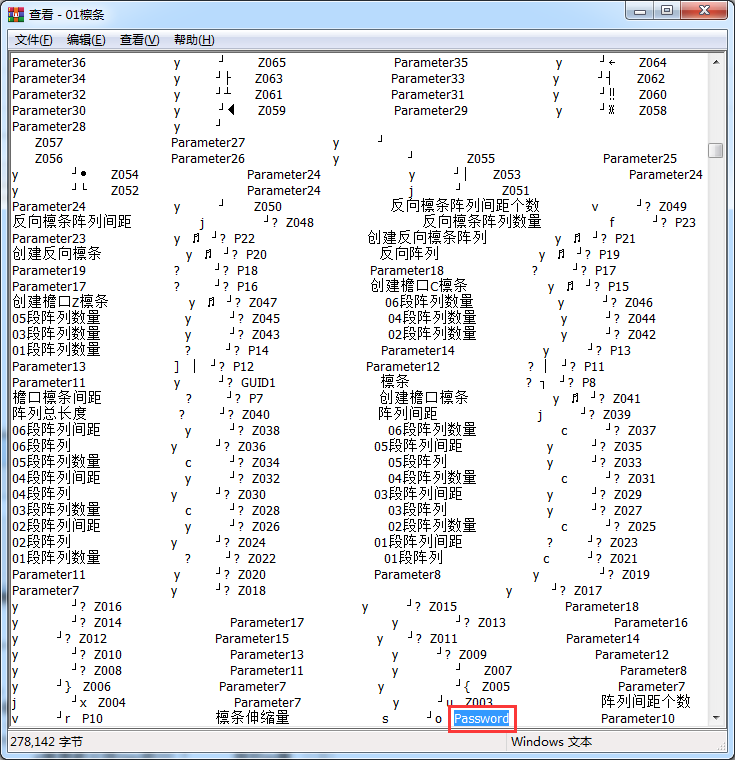
Task: Click the 03段阵列间距 text
Action: (418, 493)
